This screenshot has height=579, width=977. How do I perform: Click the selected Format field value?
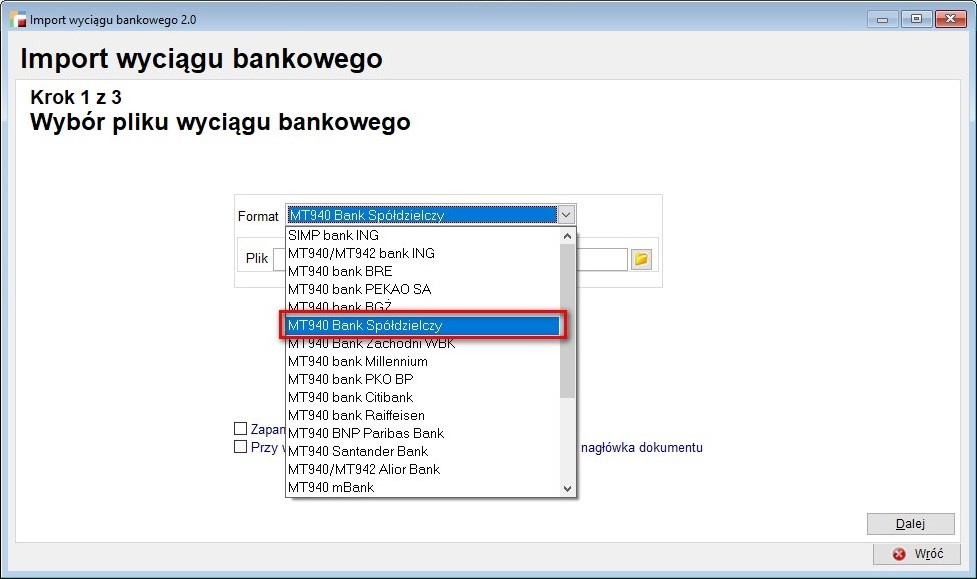(x=422, y=215)
